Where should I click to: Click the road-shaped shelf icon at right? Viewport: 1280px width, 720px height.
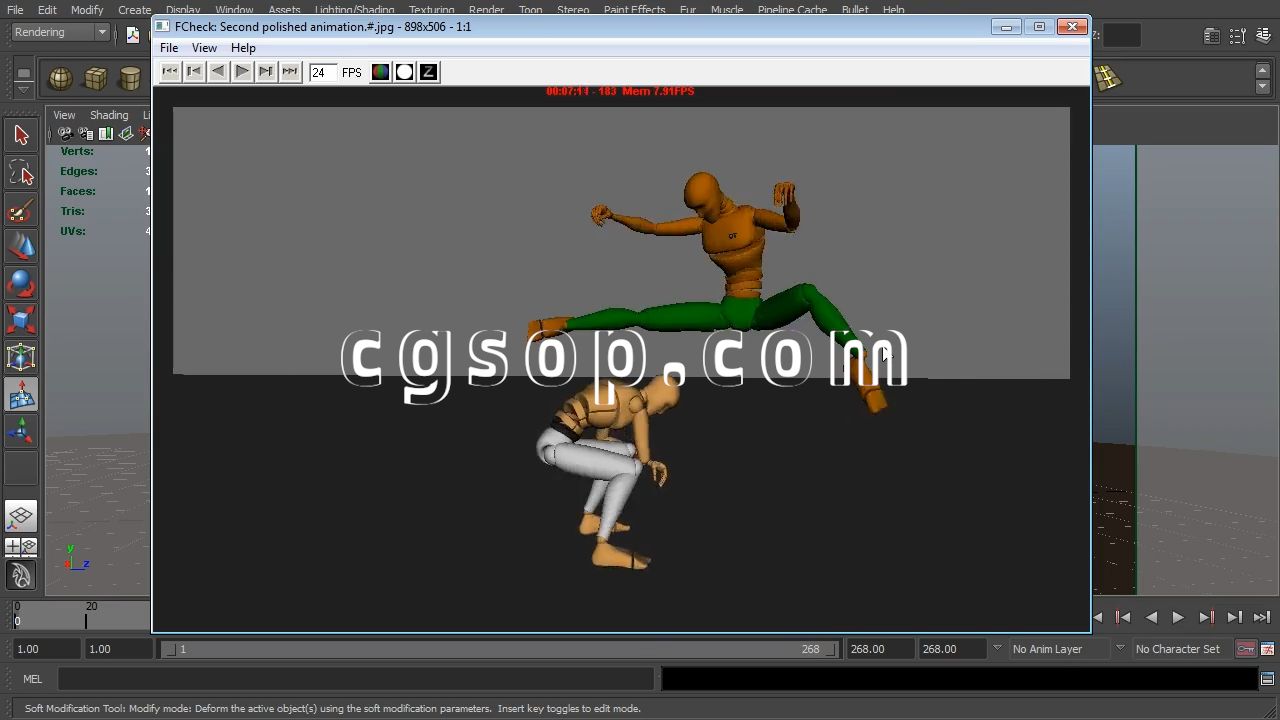(x=1107, y=77)
